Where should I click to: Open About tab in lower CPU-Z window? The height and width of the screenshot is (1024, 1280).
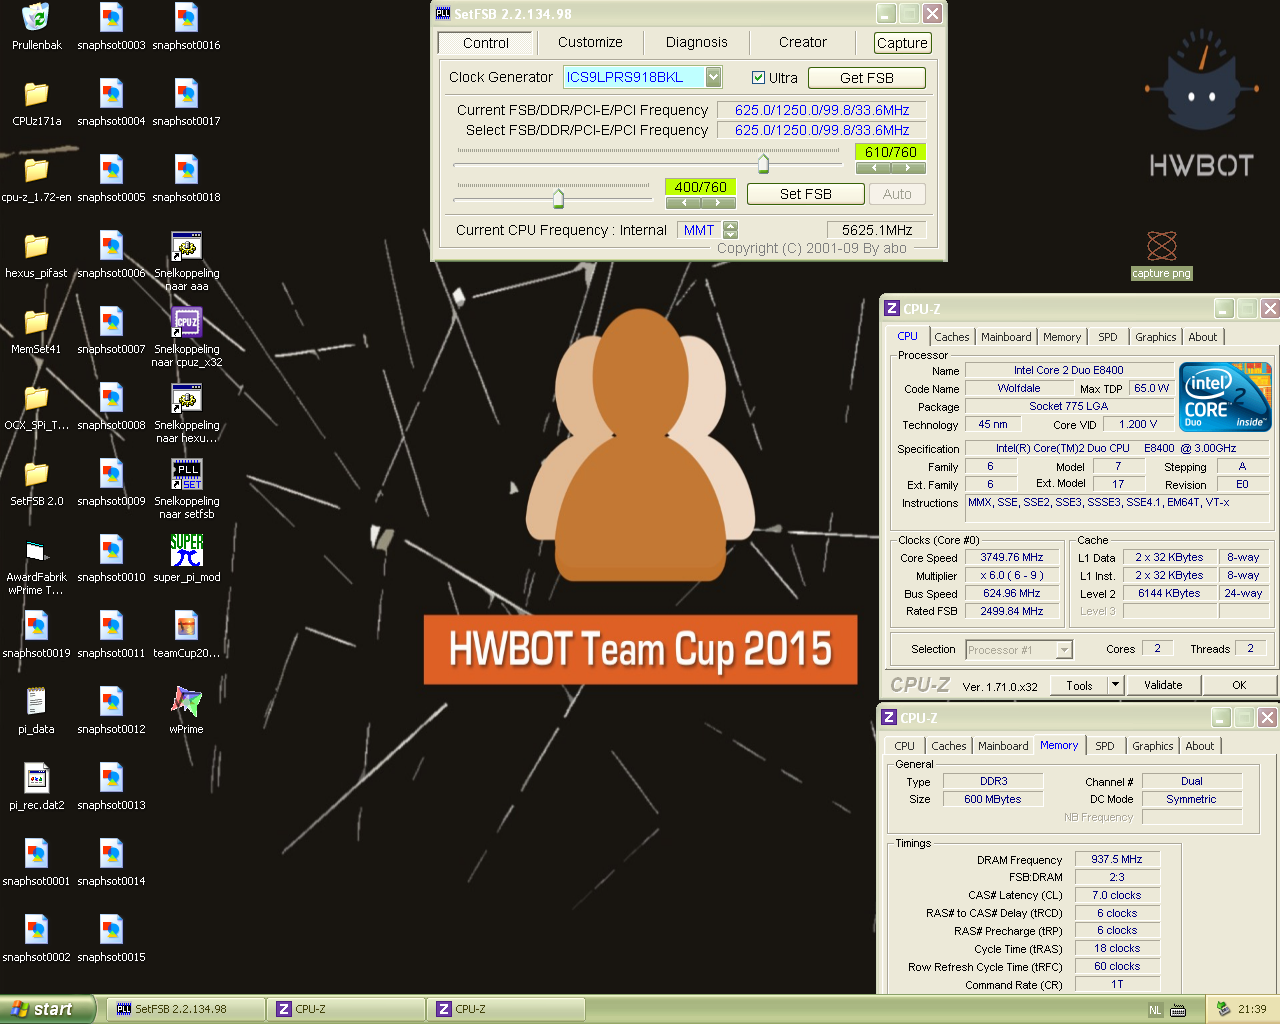(x=1200, y=746)
